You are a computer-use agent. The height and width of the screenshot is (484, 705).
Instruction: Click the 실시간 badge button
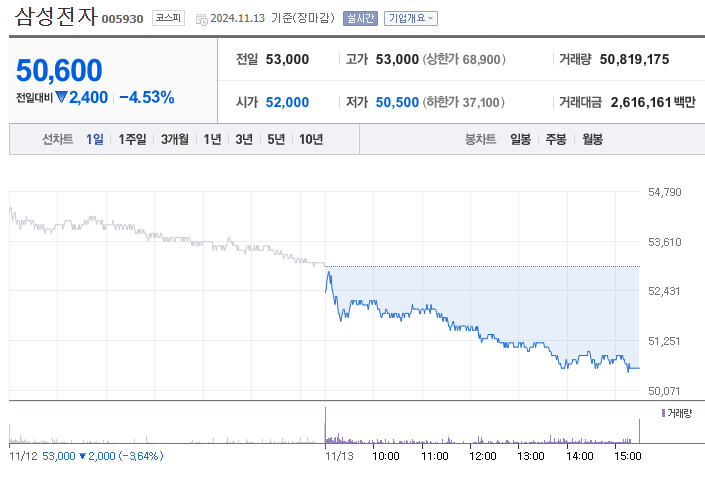360,18
